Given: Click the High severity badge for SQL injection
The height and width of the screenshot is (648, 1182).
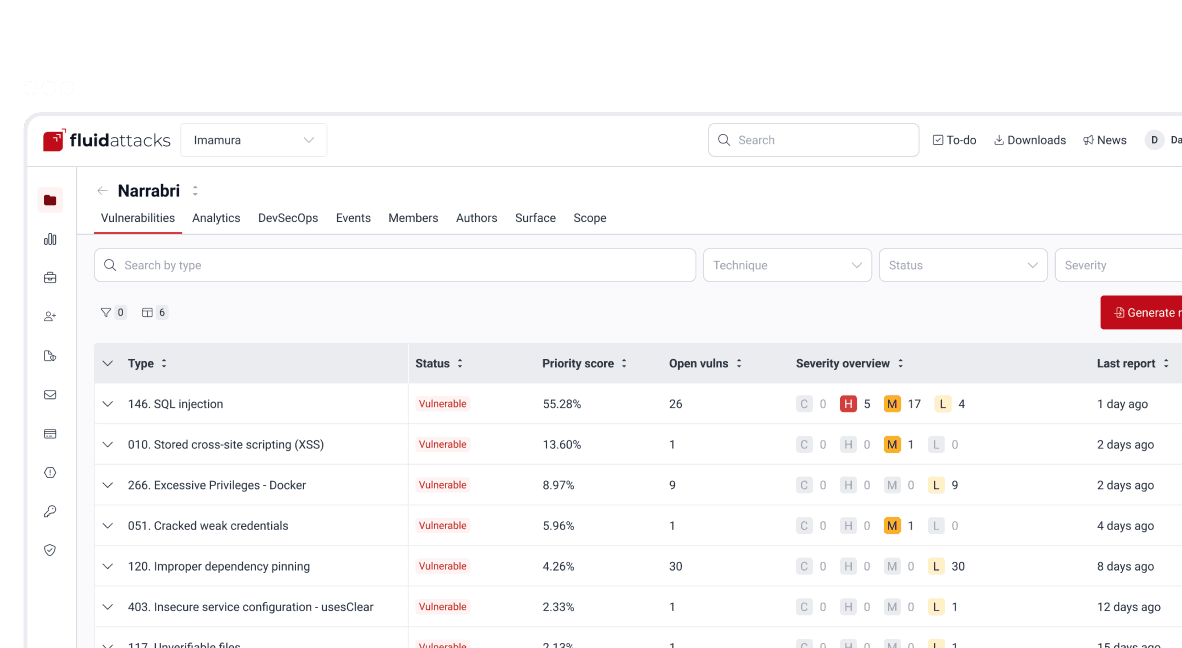Looking at the screenshot, I should 848,404.
